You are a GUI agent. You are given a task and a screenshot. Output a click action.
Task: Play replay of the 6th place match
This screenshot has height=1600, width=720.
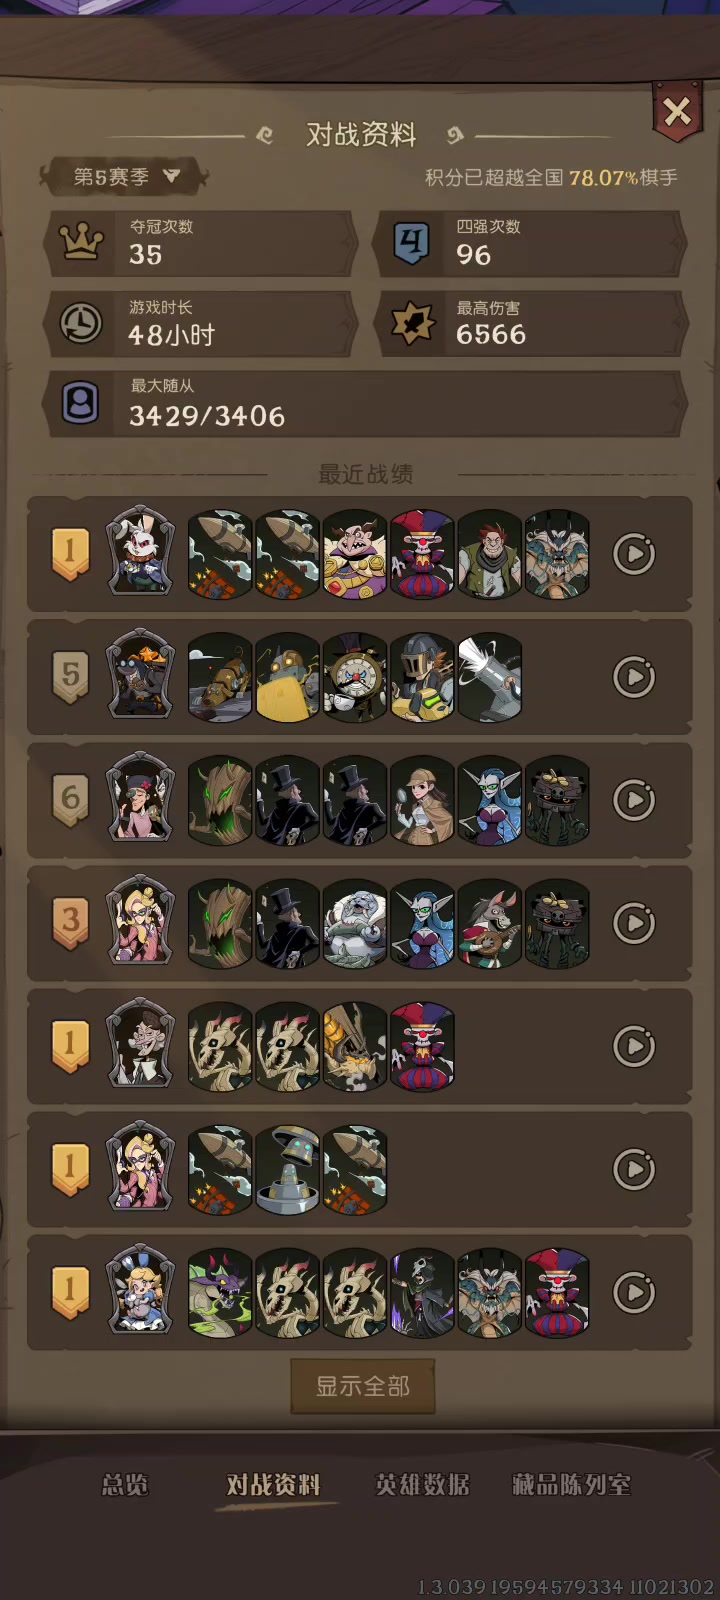click(x=634, y=800)
